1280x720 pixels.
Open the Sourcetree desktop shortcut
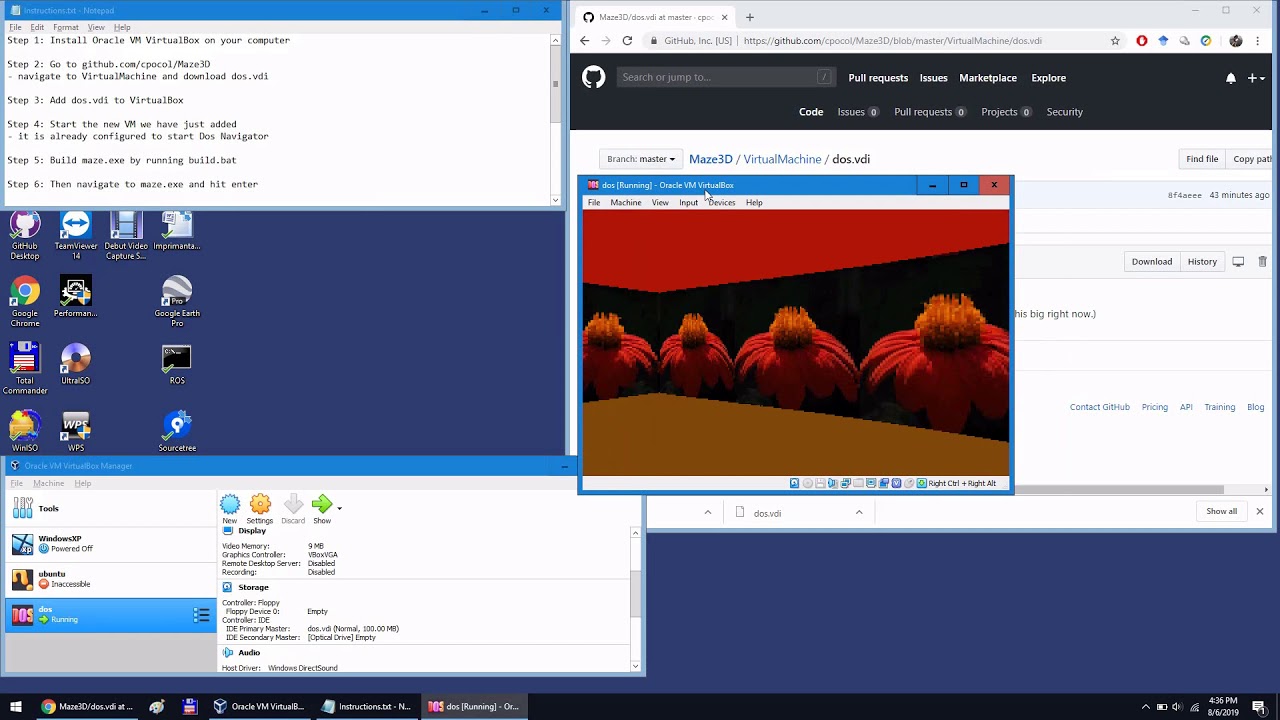pyautogui.click(x=177, y=431)
